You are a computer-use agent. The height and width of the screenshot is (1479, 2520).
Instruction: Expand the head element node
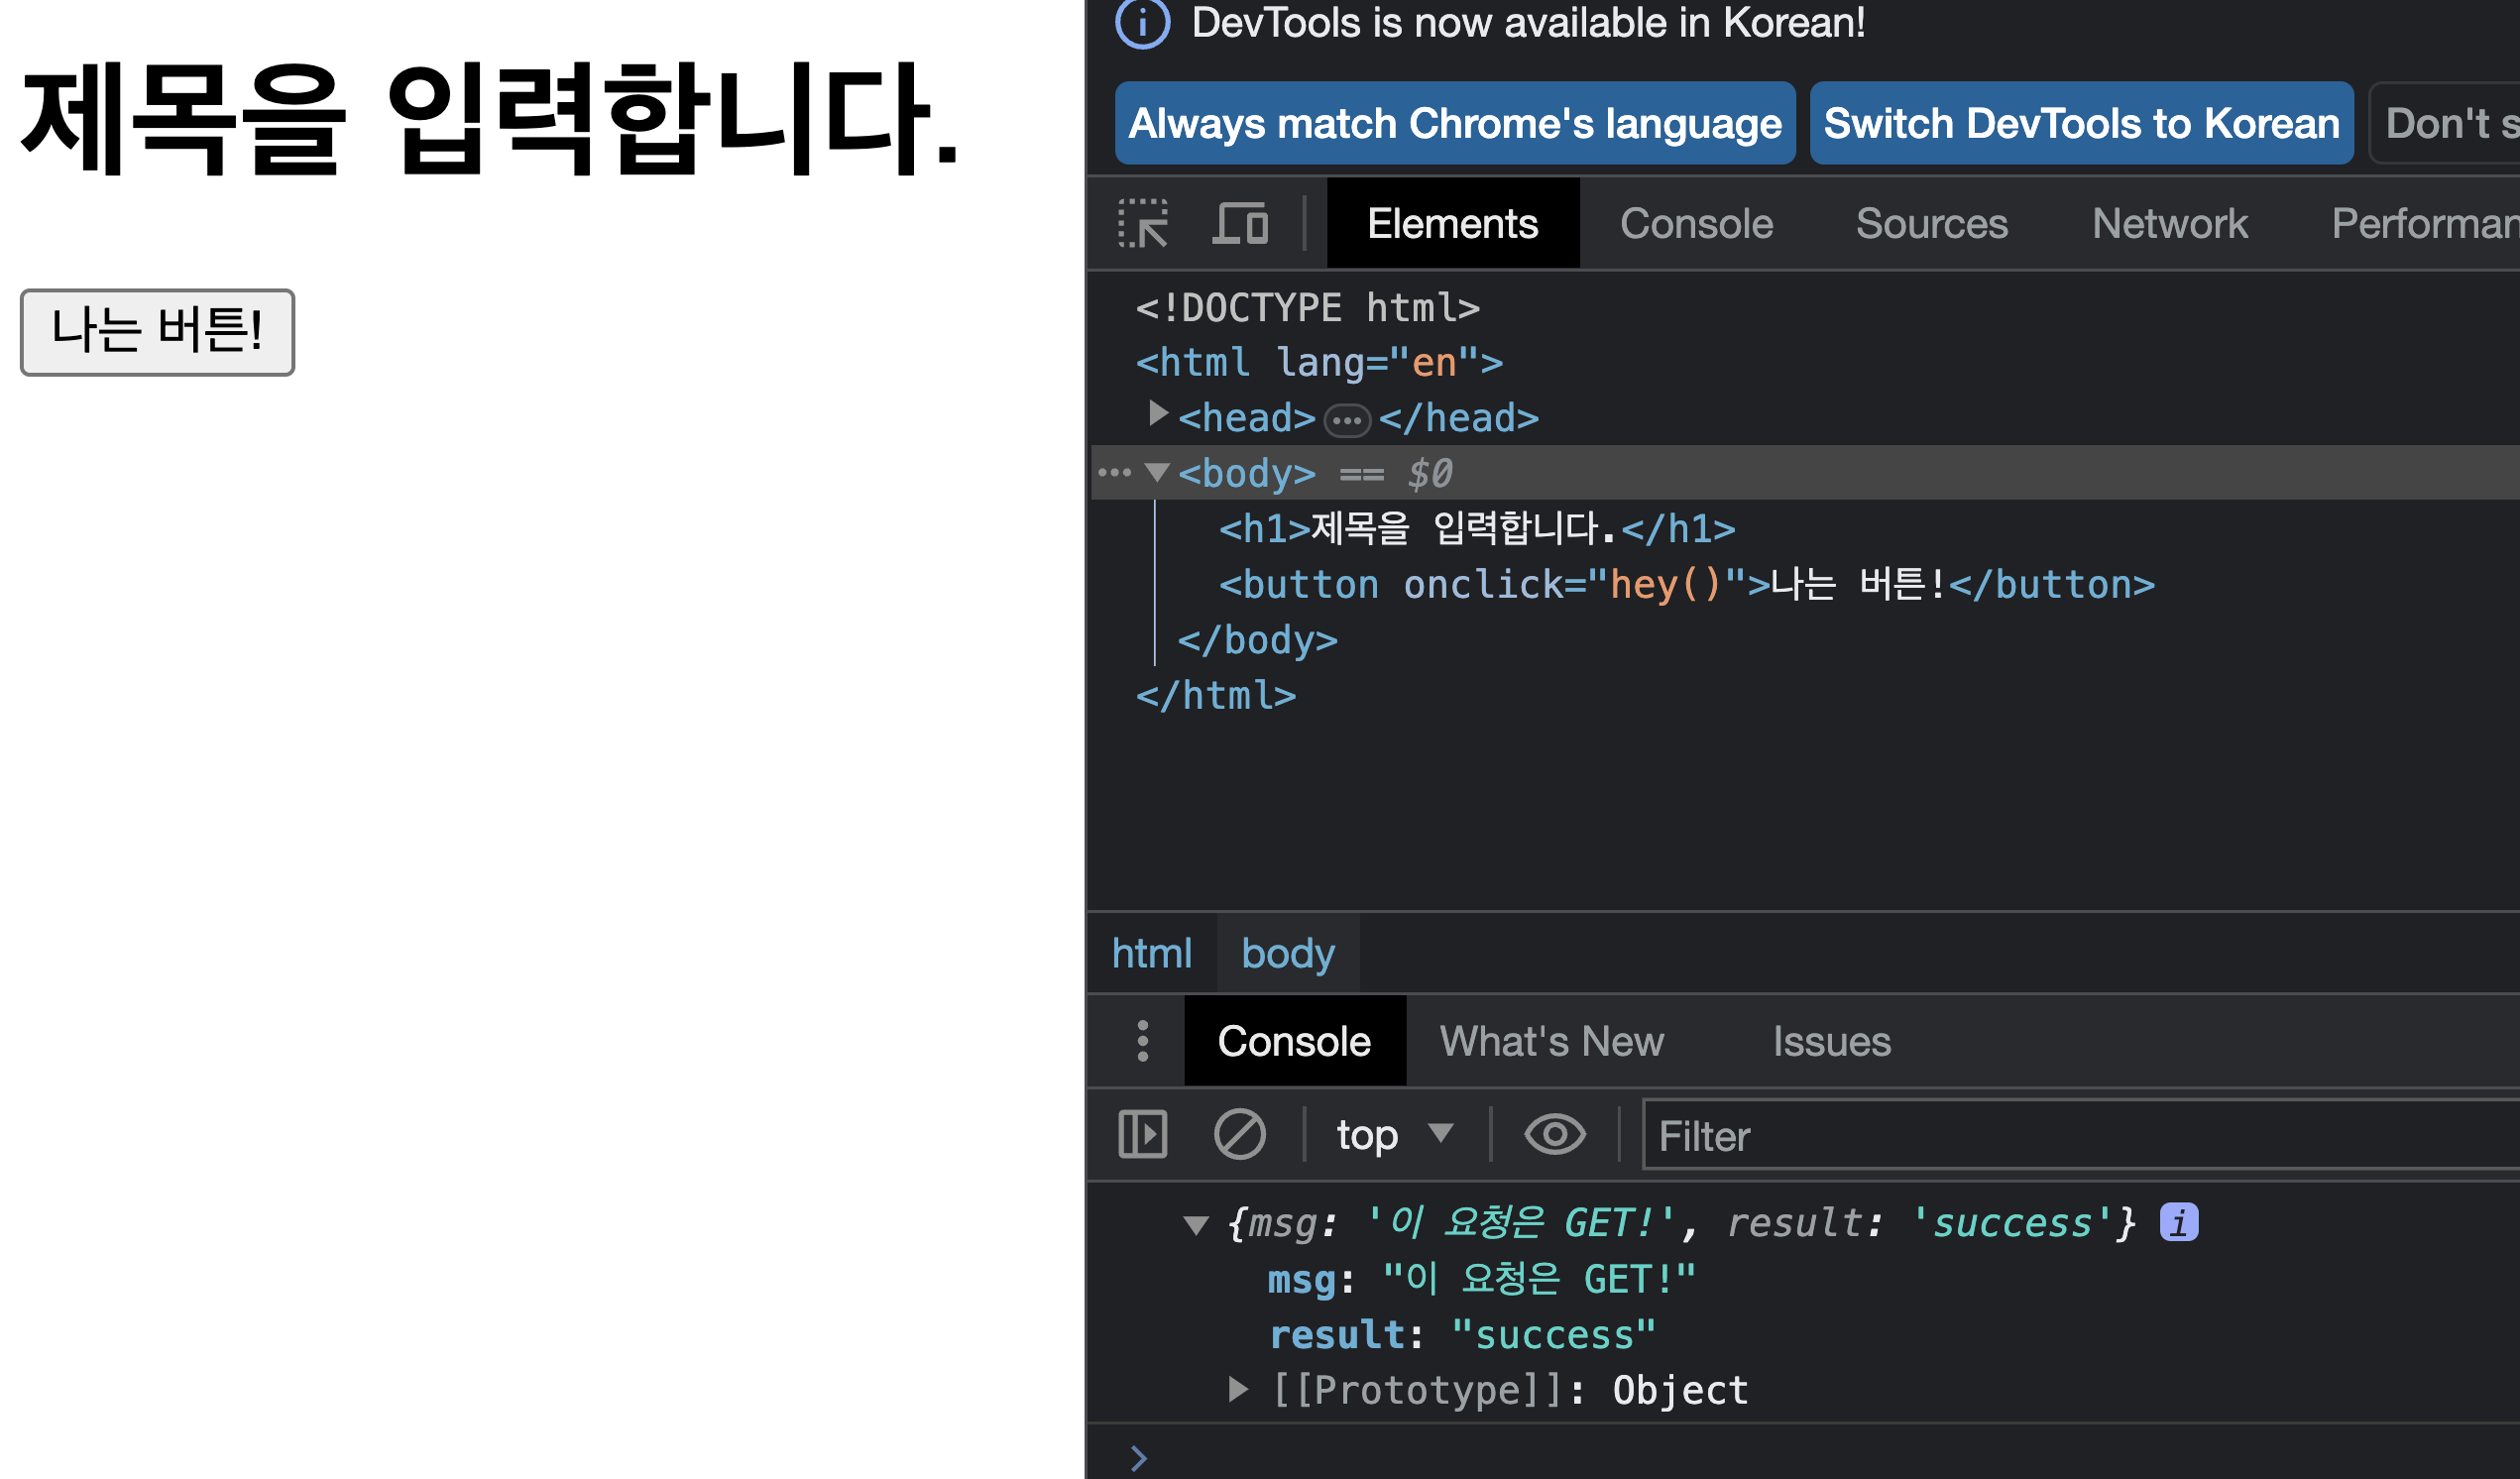coord(1158,414)
